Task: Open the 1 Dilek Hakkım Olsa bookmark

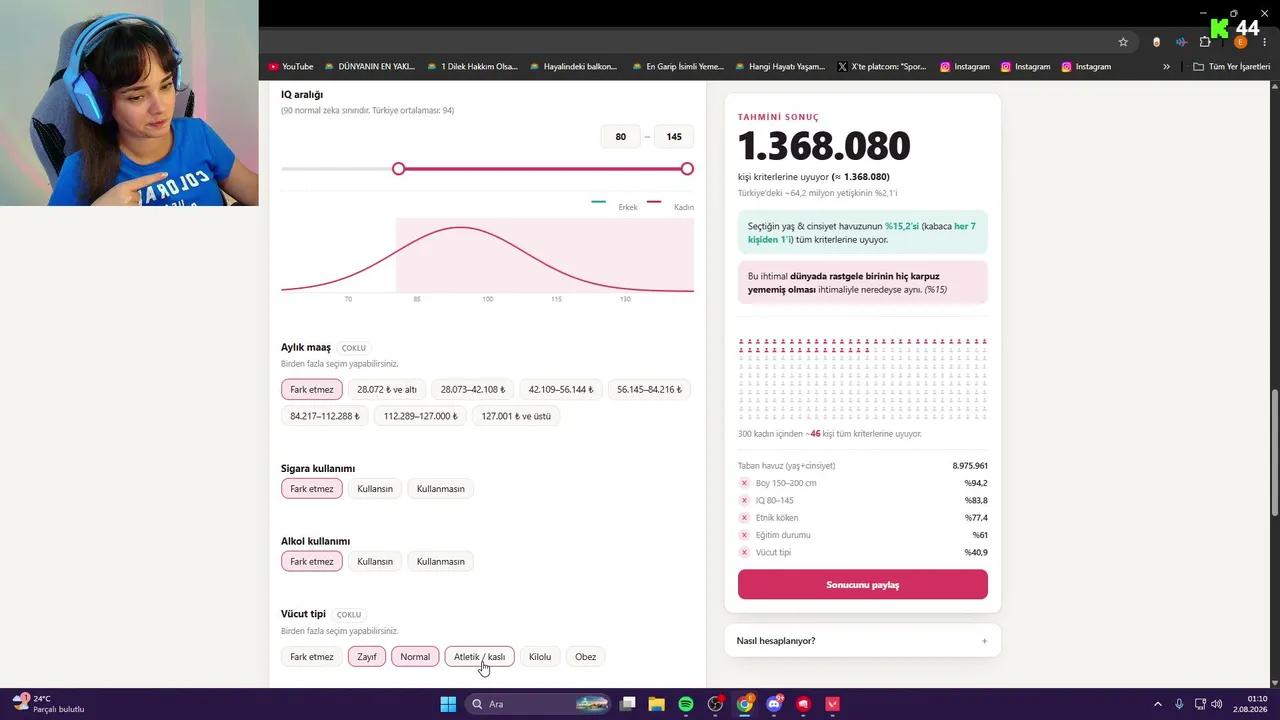Action: coord(472,67)
